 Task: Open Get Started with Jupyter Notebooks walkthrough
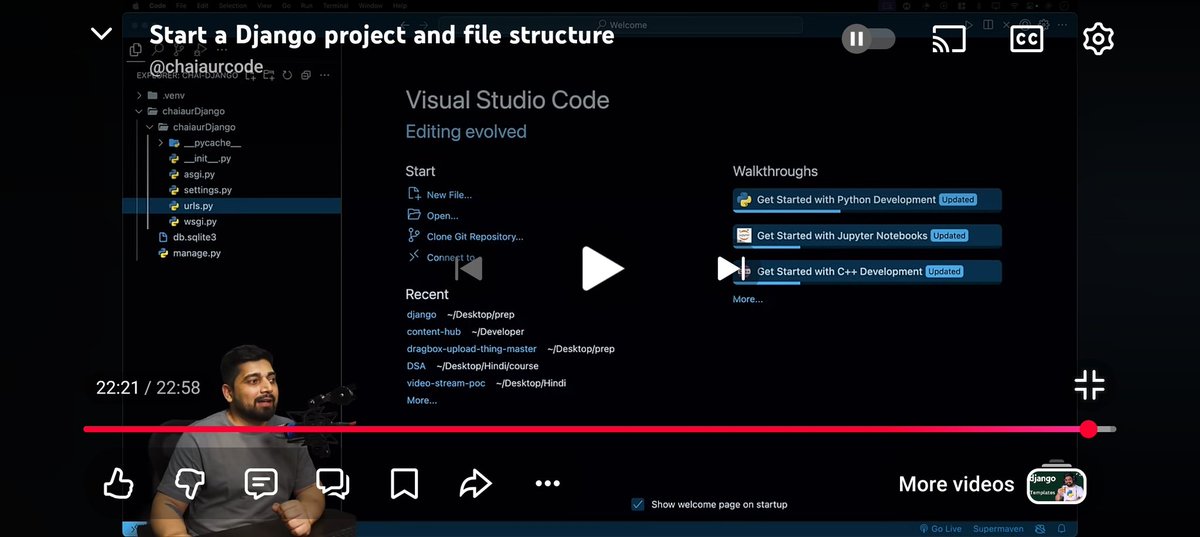click(x=867, y=236)
